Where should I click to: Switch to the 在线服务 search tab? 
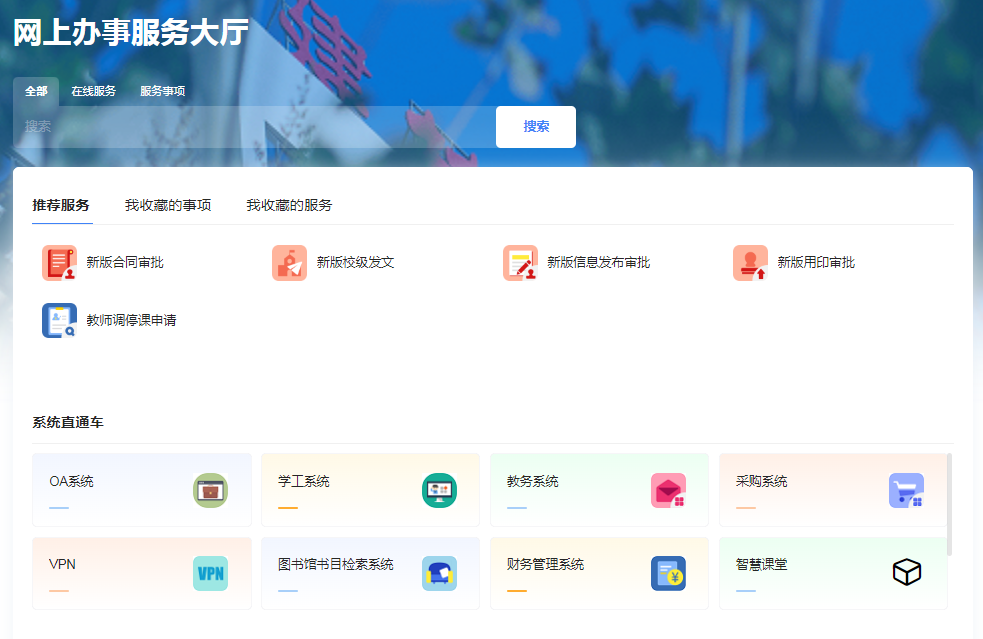click(x=93, y=91)
